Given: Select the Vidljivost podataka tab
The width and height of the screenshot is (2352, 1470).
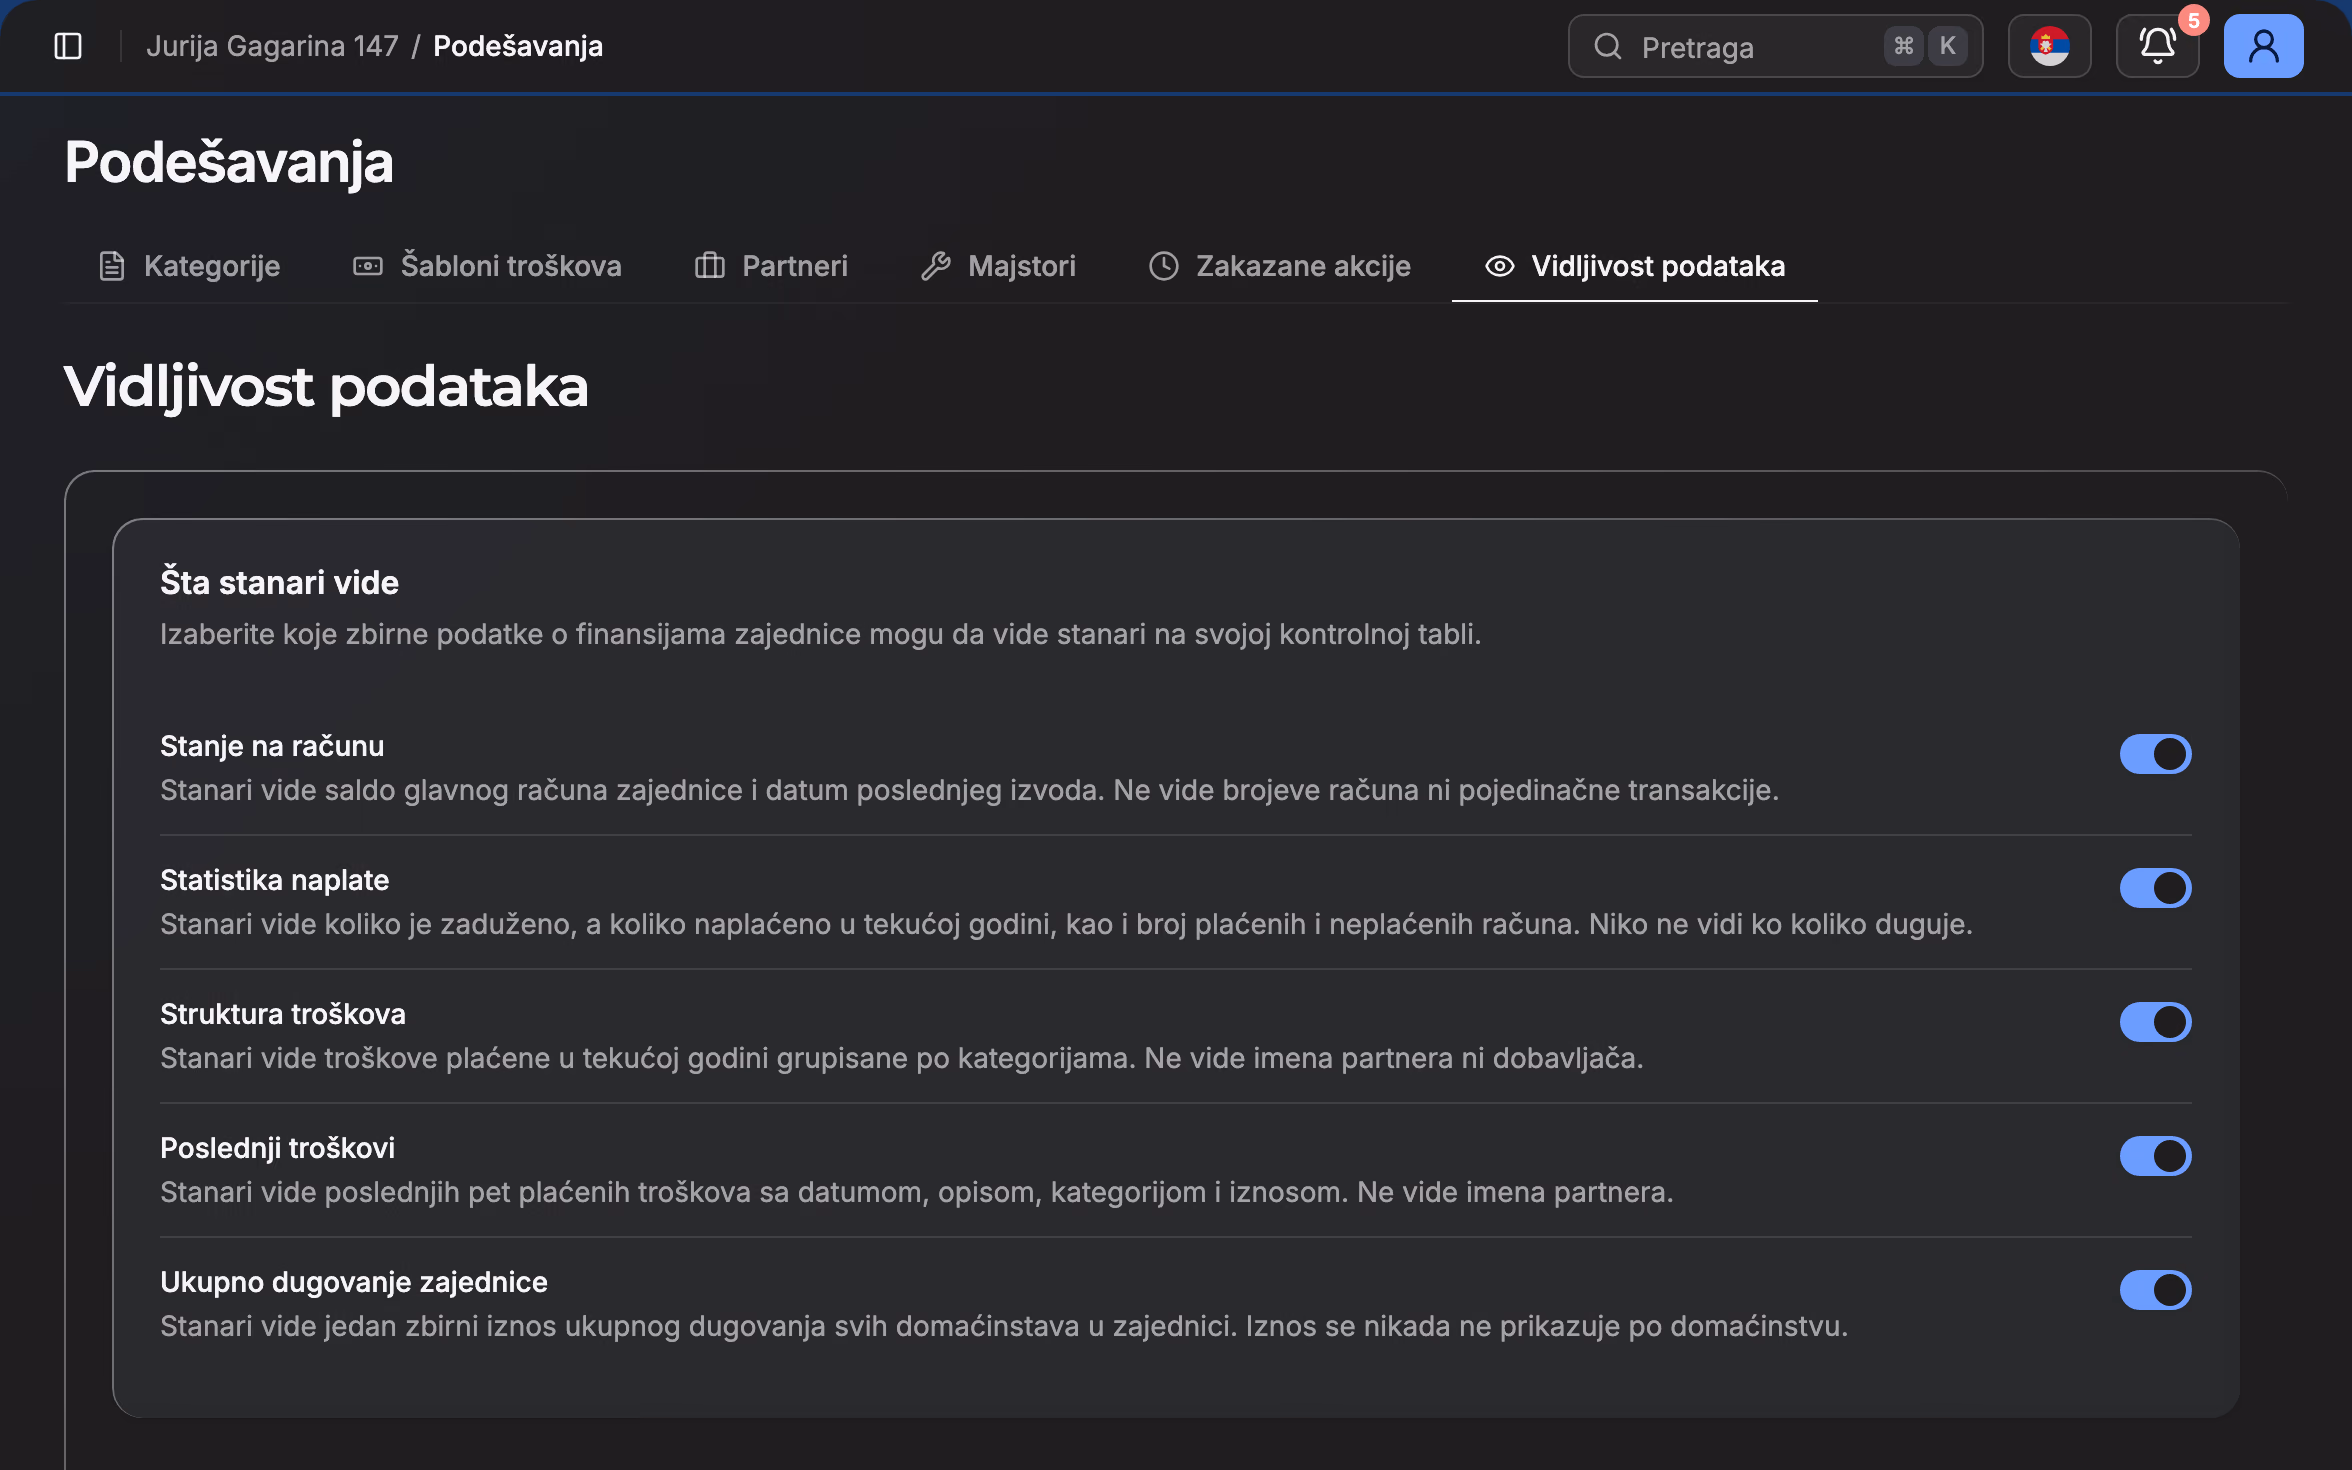Looking at the screenshot, I should (x=1634, y=266).
